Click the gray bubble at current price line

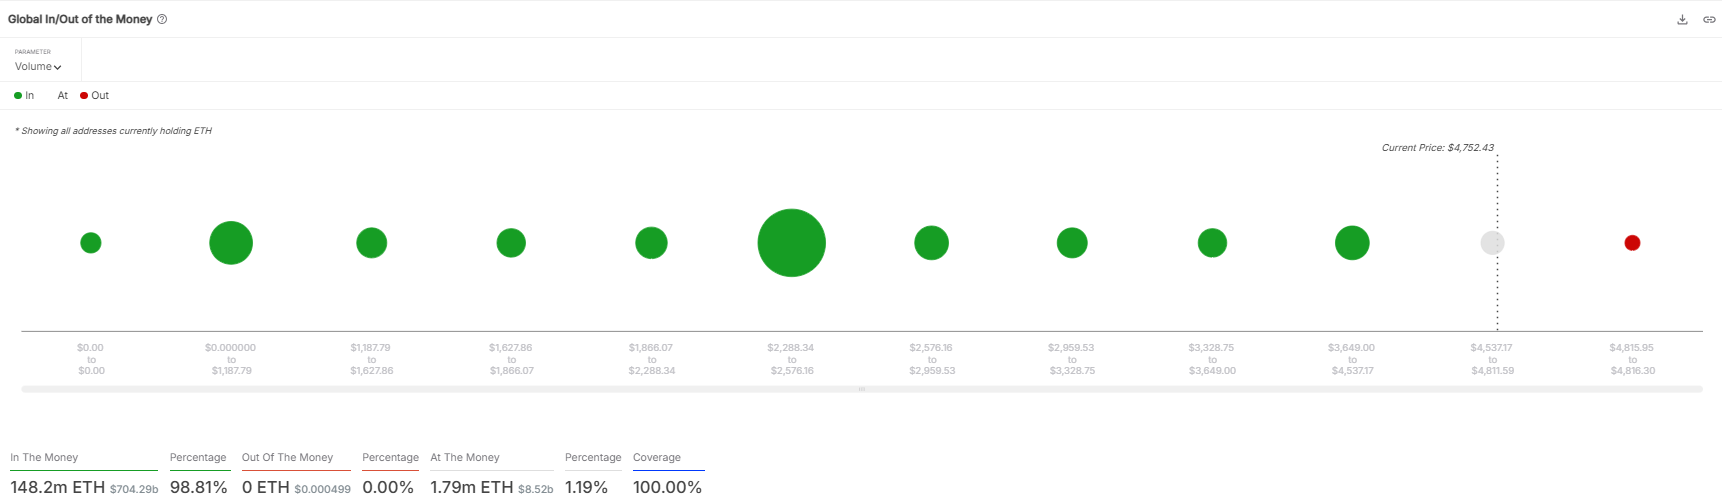pos(1492,243)
